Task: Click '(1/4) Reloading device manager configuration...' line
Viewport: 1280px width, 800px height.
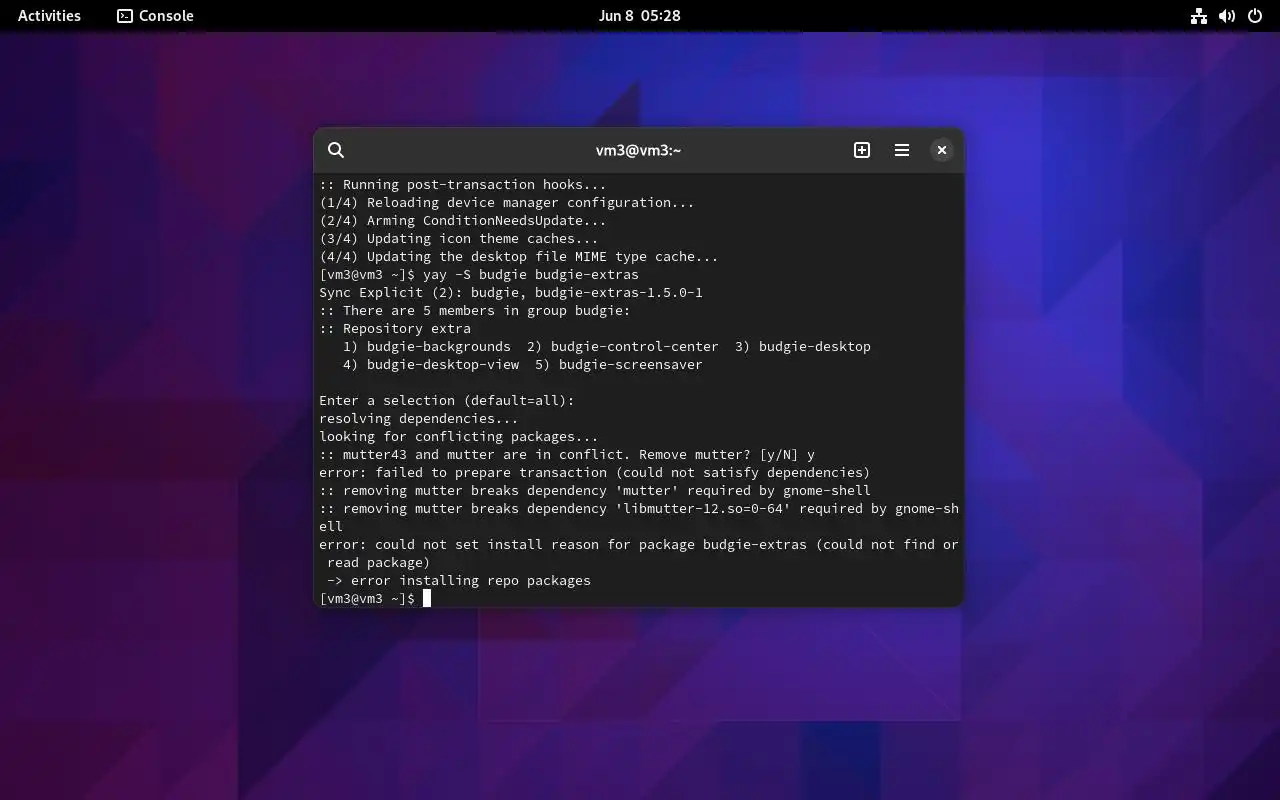Action: (507, 202)
